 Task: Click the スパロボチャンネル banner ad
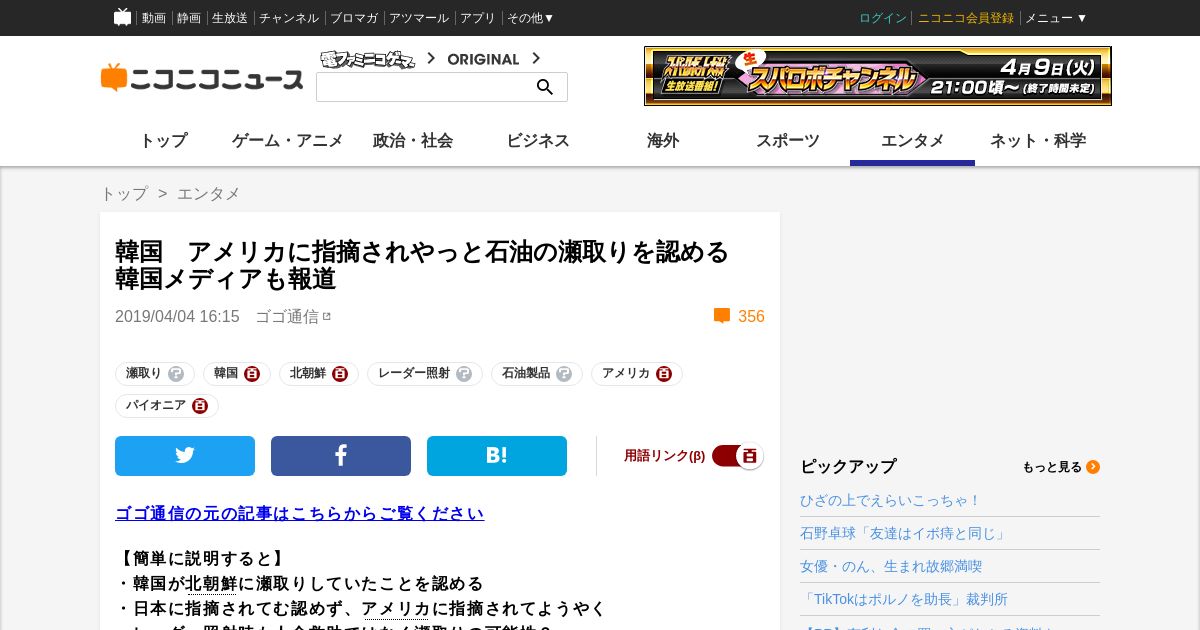pyautogui.click(x=878, y=76)
